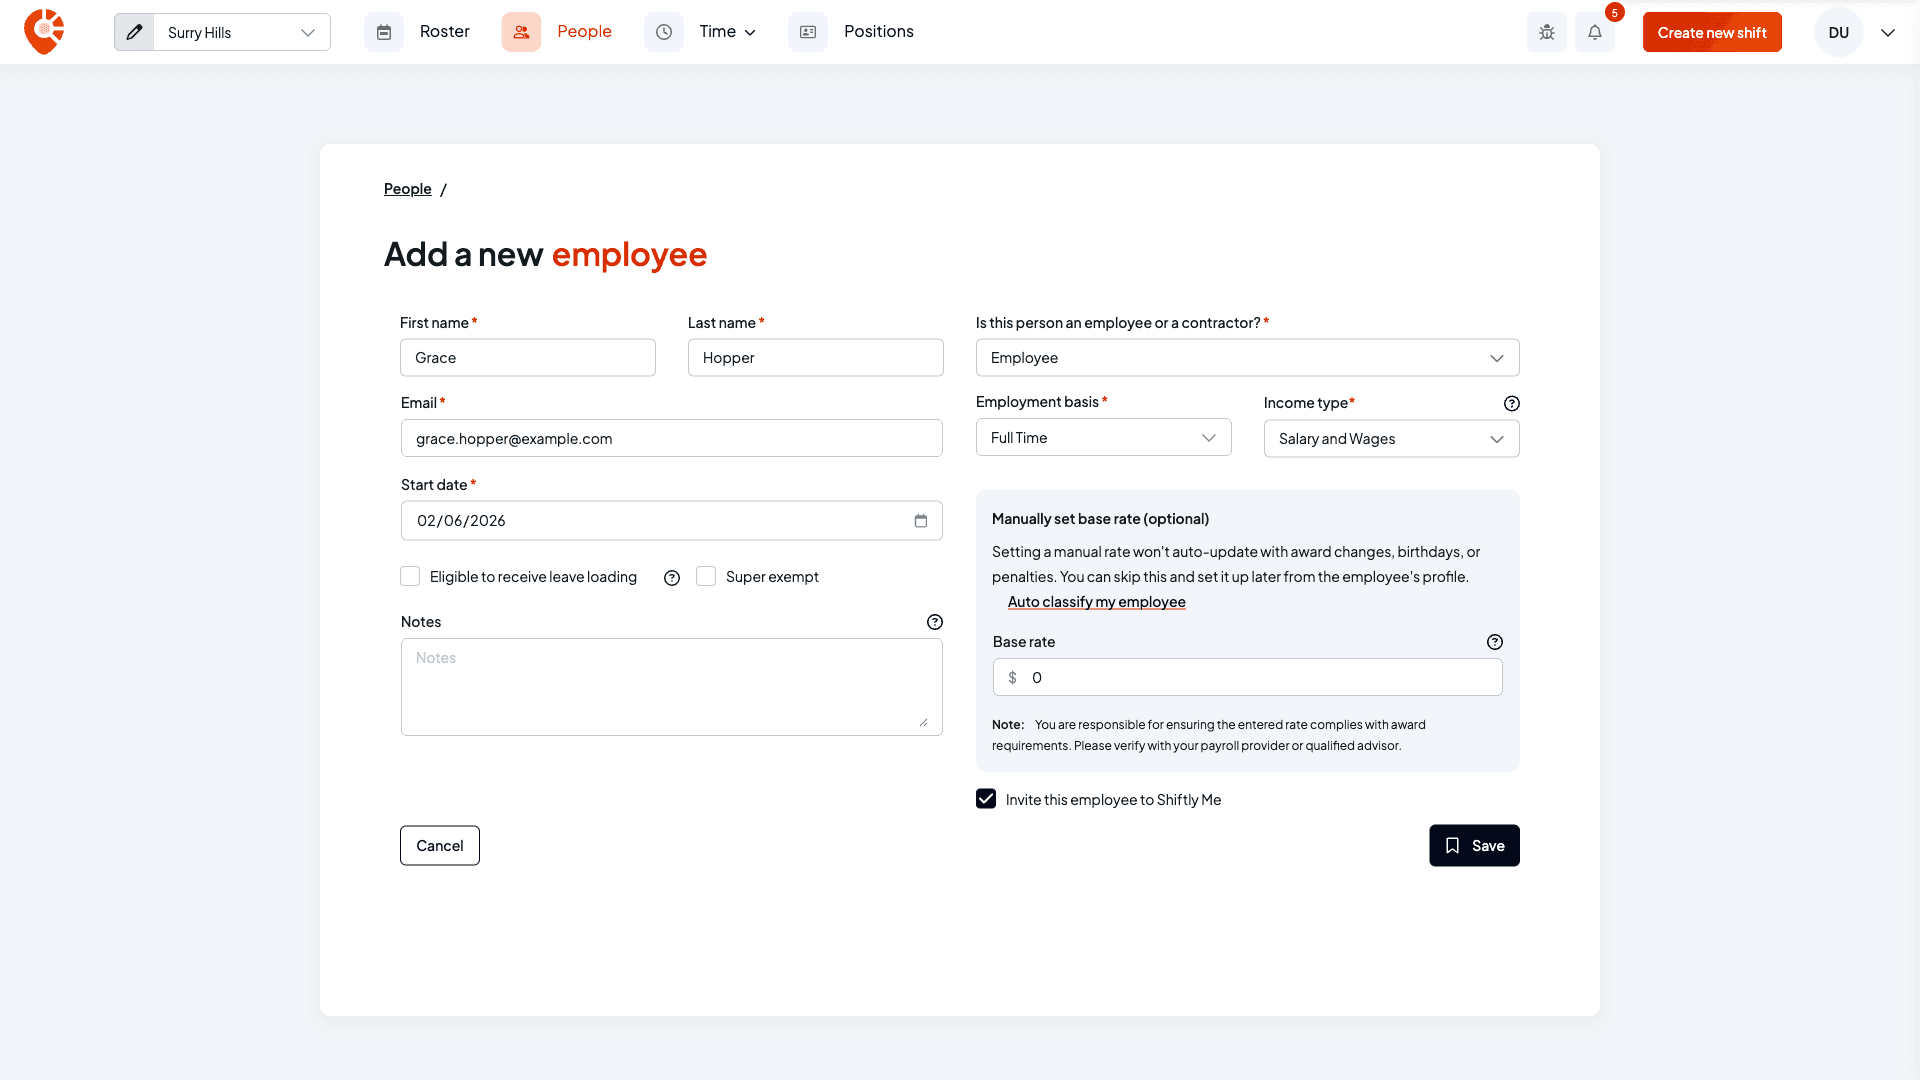Open the employee or contractor dropdown

[1247, 358]
